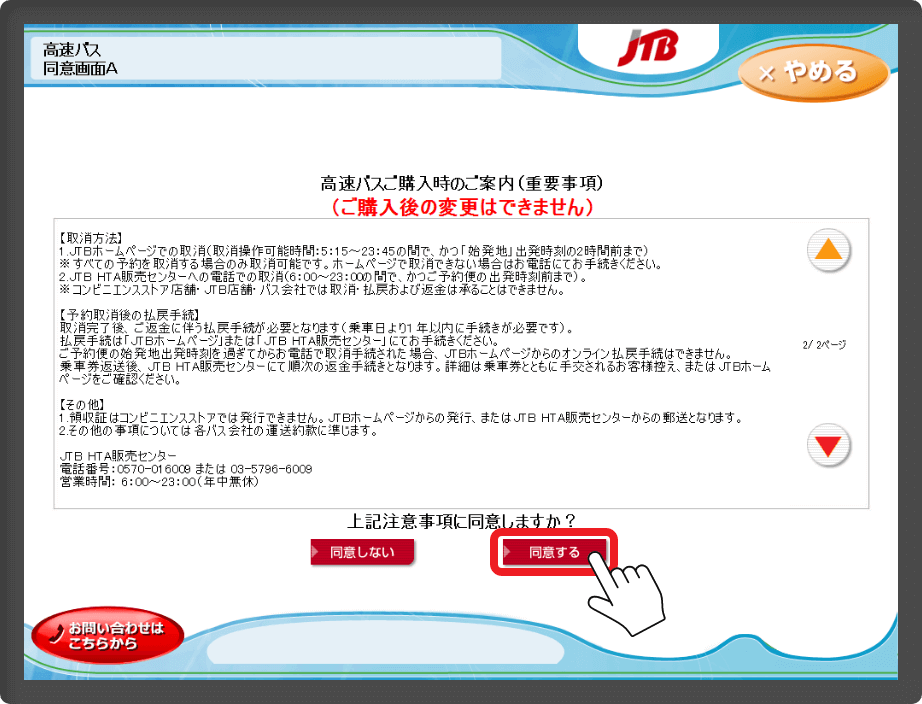Open お問い合わせはこちらから inquiry button
Viewport: 922px width, 704px height.
click(108, 636)
